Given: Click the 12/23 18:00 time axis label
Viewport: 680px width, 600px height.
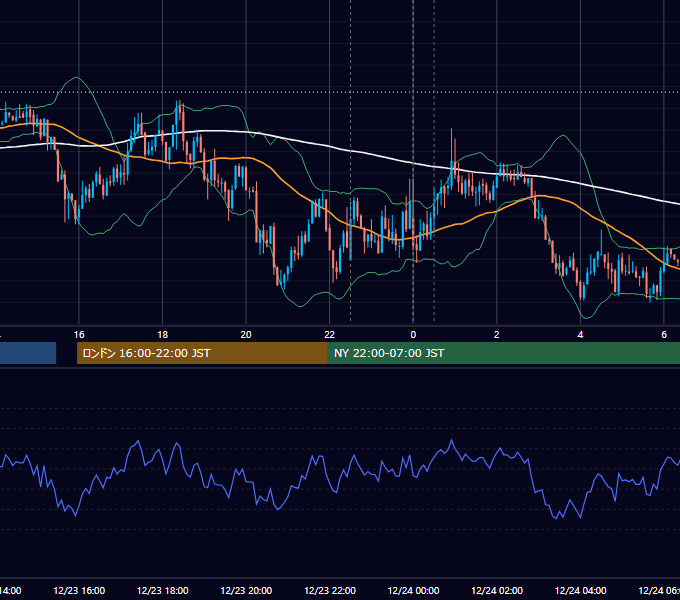Looking at the screenshot, I should 163,590.
